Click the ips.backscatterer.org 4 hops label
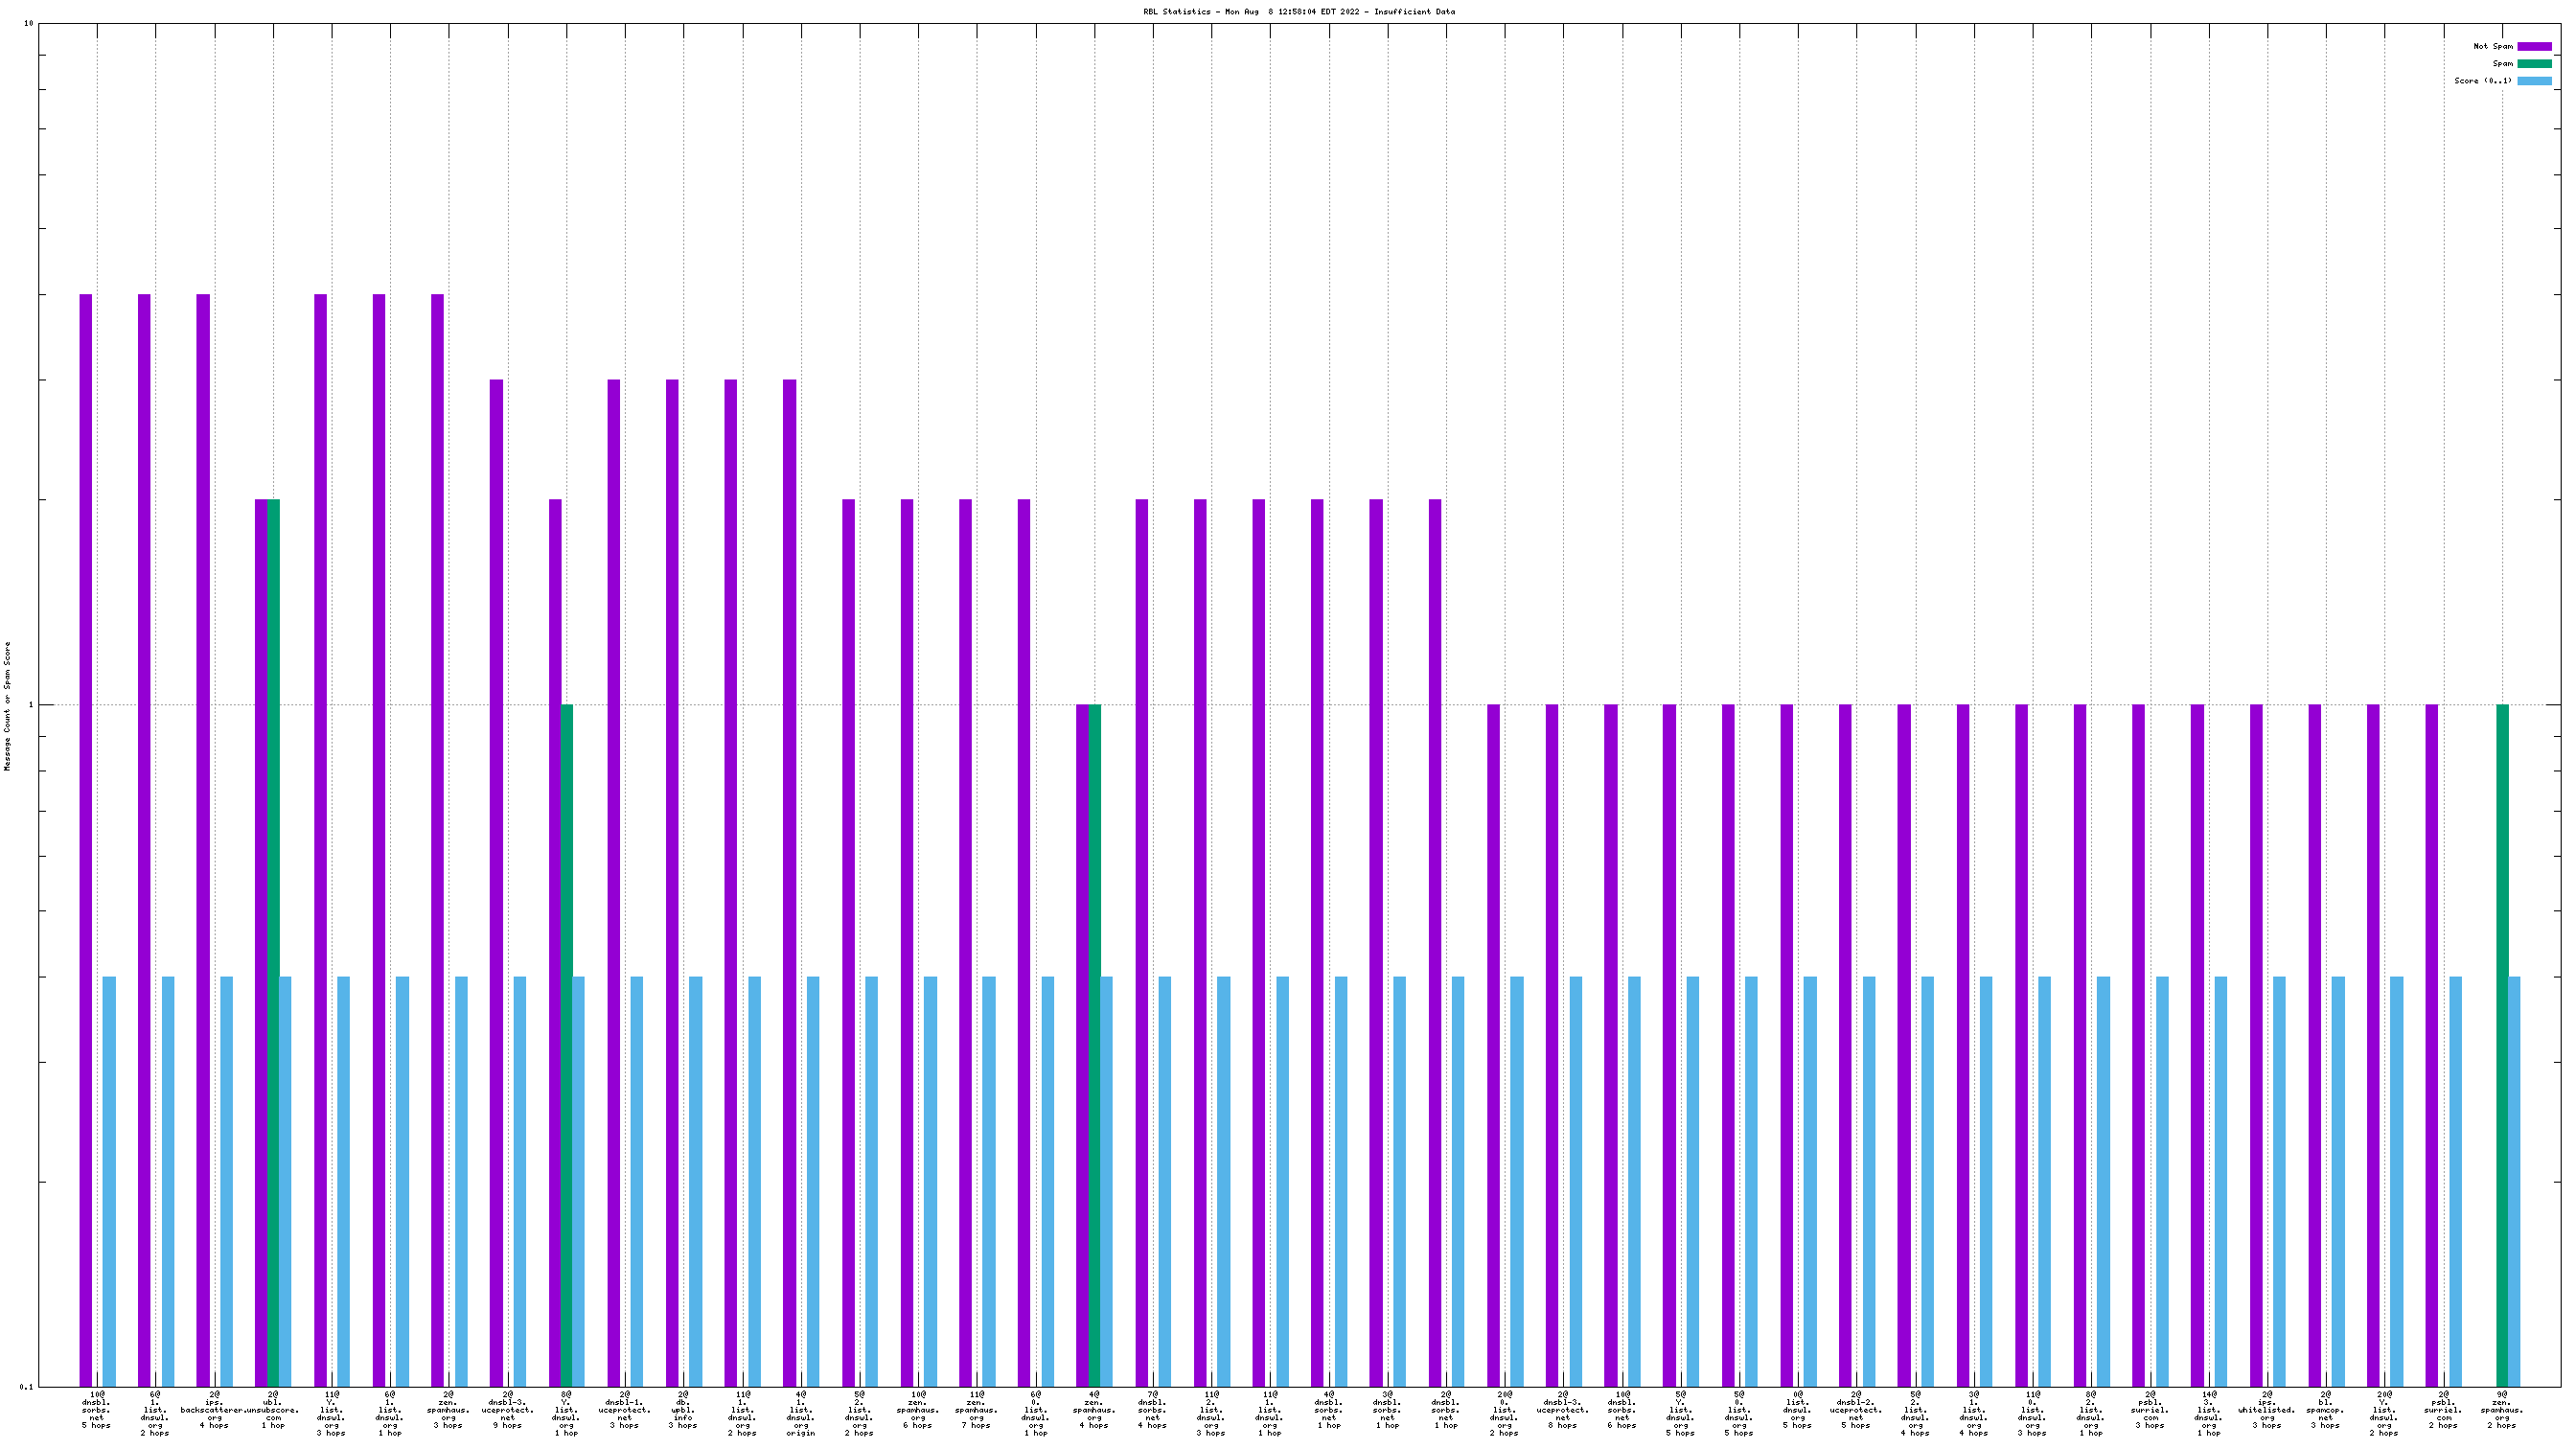Screen dimensions: 2576x1449 tap(214, 1409)
